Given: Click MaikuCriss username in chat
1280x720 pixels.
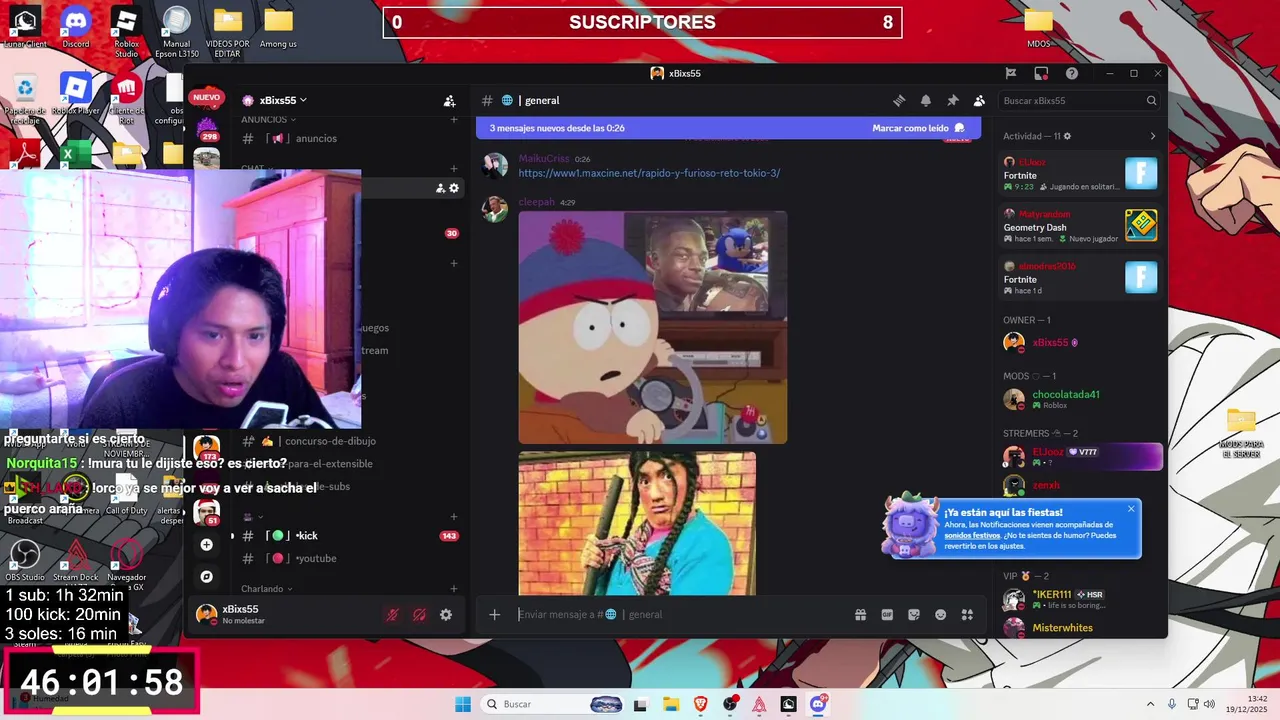Looking at the screenshot, I should [x=543, y=158].
